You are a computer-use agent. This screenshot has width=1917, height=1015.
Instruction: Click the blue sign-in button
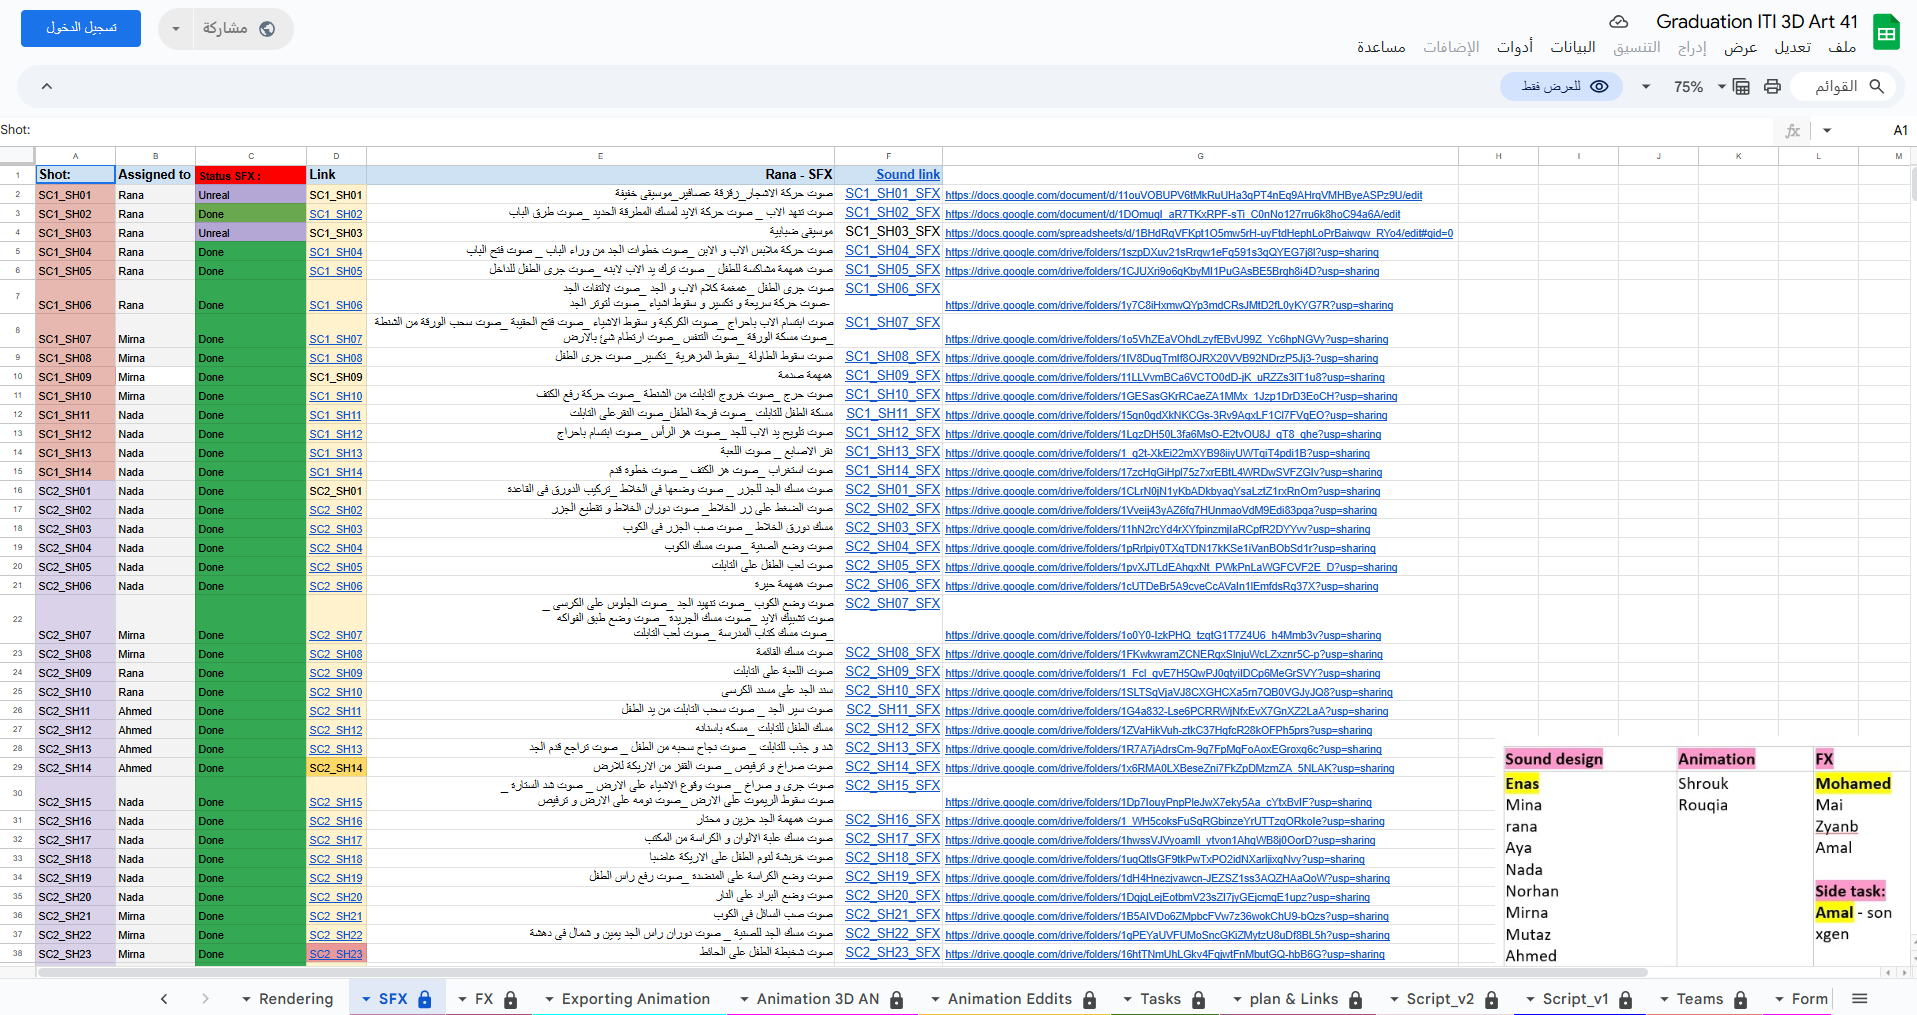point(81,29)
